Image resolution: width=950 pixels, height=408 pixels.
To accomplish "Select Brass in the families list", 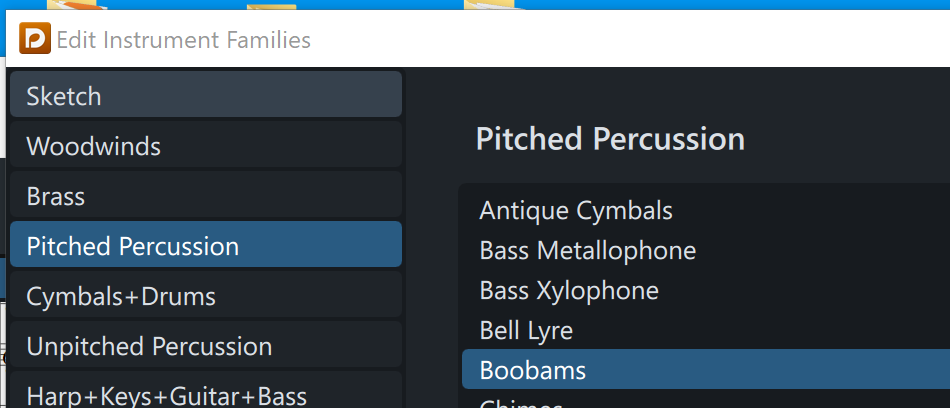I will 205,196.
